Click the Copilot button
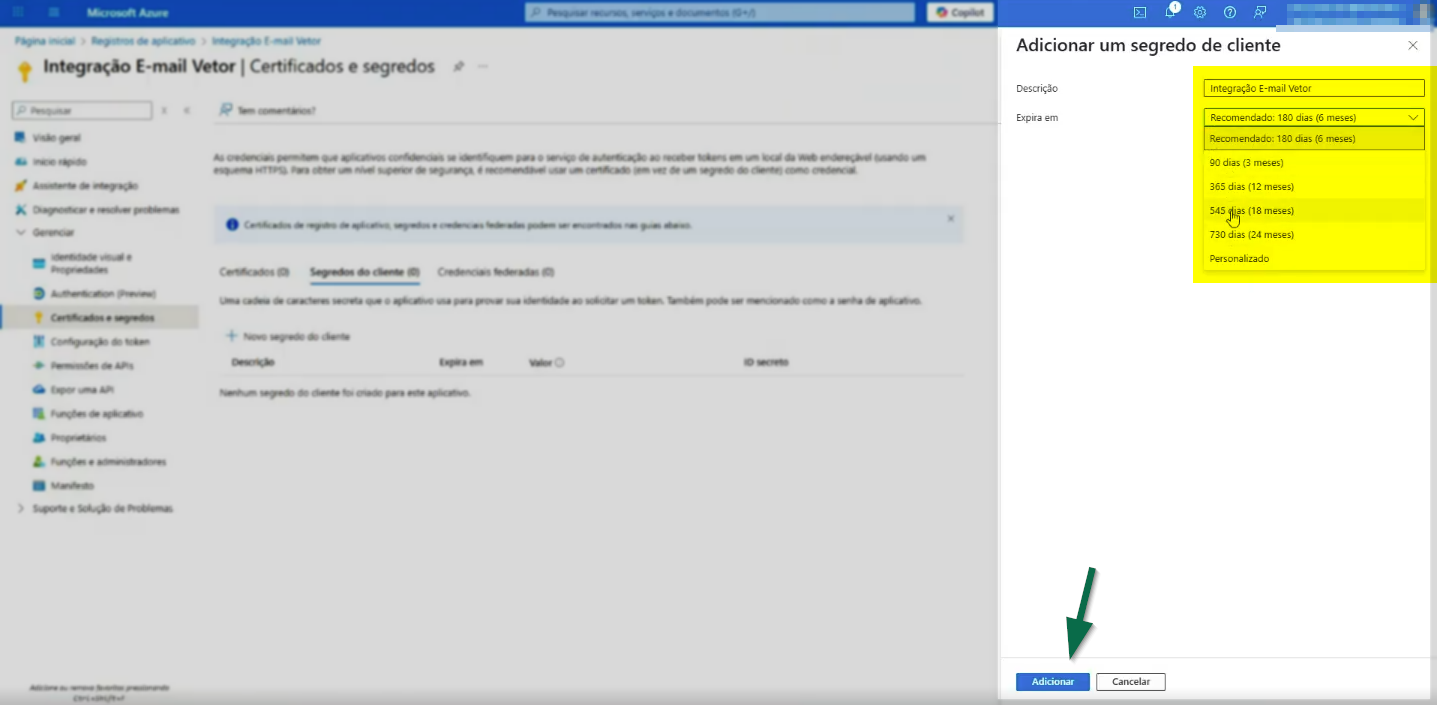 coord(960,12)
